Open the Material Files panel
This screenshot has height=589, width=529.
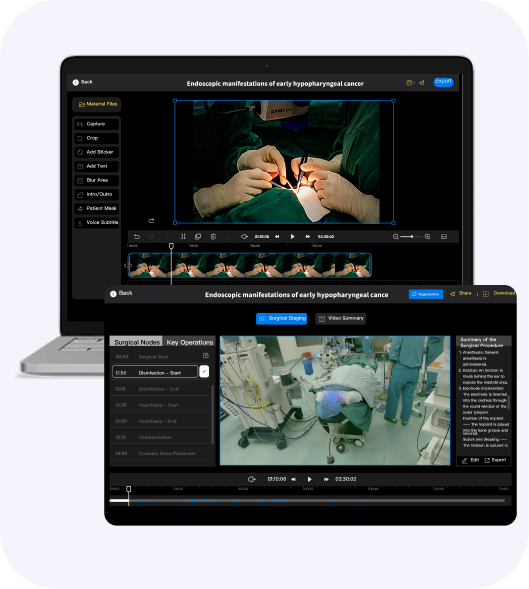coord(97,104)
